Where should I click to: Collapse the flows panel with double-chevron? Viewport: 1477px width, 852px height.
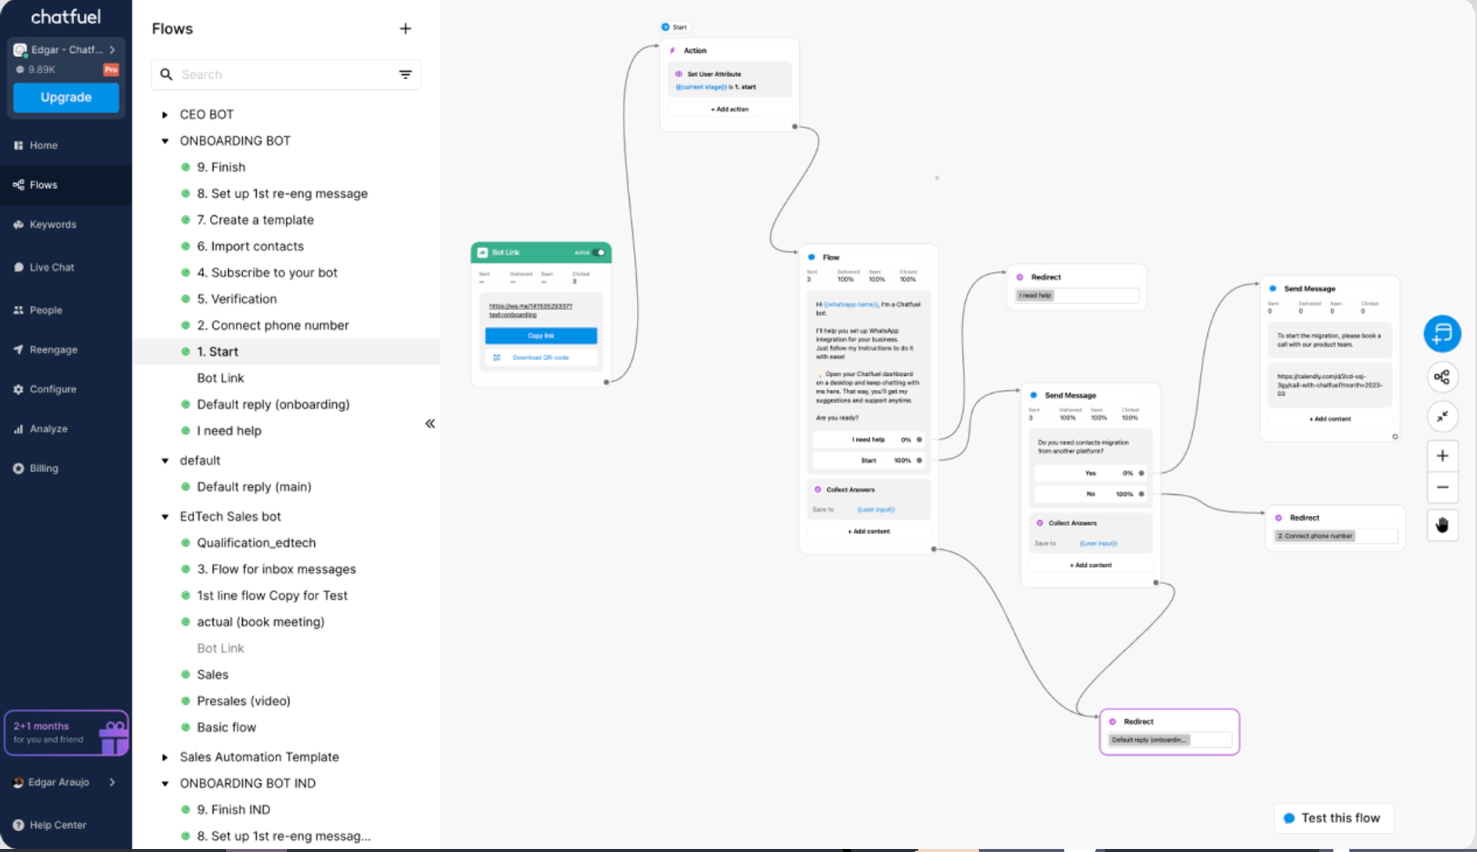pos(430,424)
